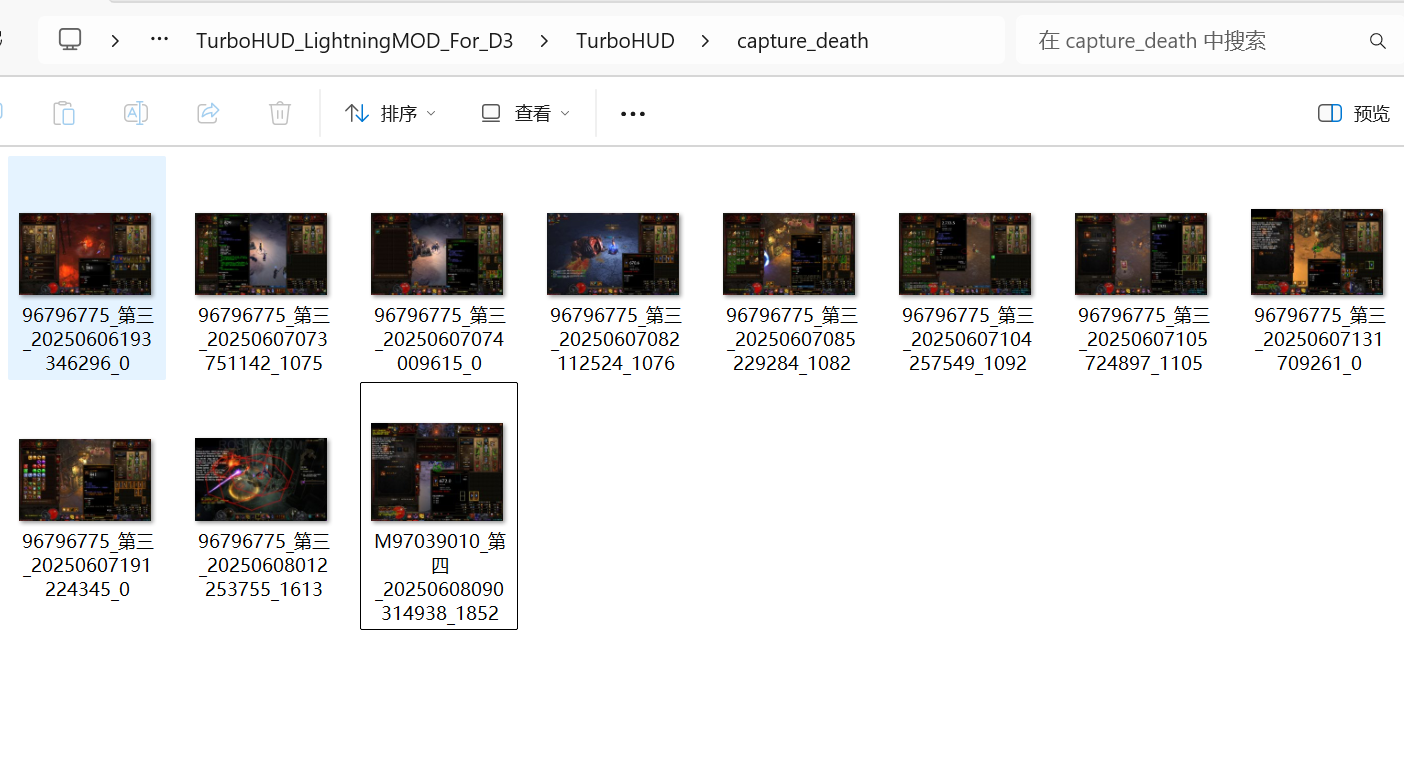Click the Share icon in the toolbar

click(x=207, y=113)
